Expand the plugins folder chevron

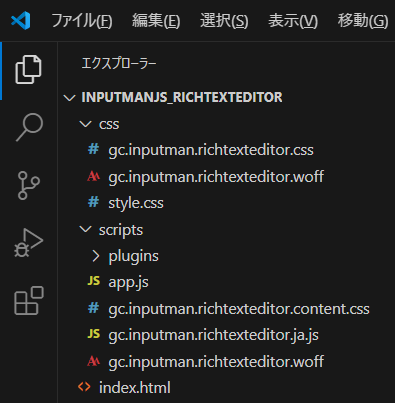pos(96,256)
